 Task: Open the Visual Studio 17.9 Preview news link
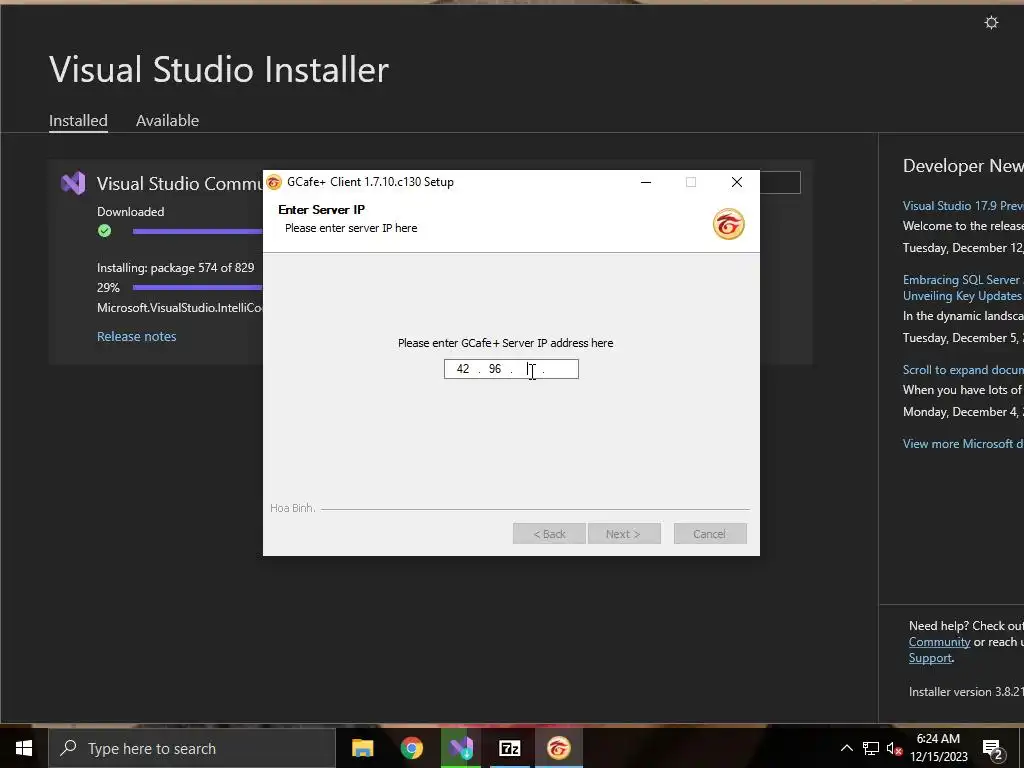pos(963,206)
